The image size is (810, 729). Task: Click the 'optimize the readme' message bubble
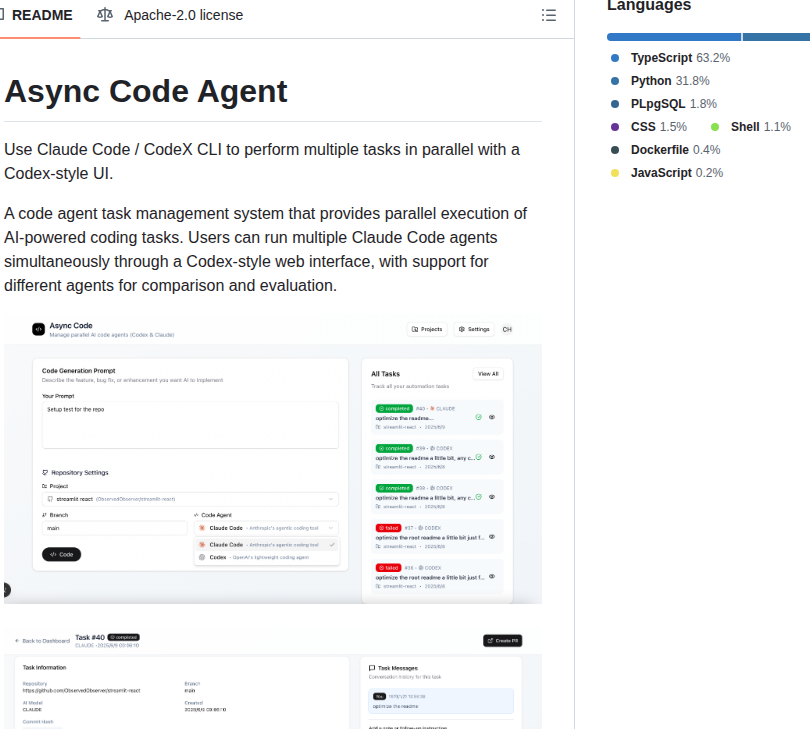[441, 701]
